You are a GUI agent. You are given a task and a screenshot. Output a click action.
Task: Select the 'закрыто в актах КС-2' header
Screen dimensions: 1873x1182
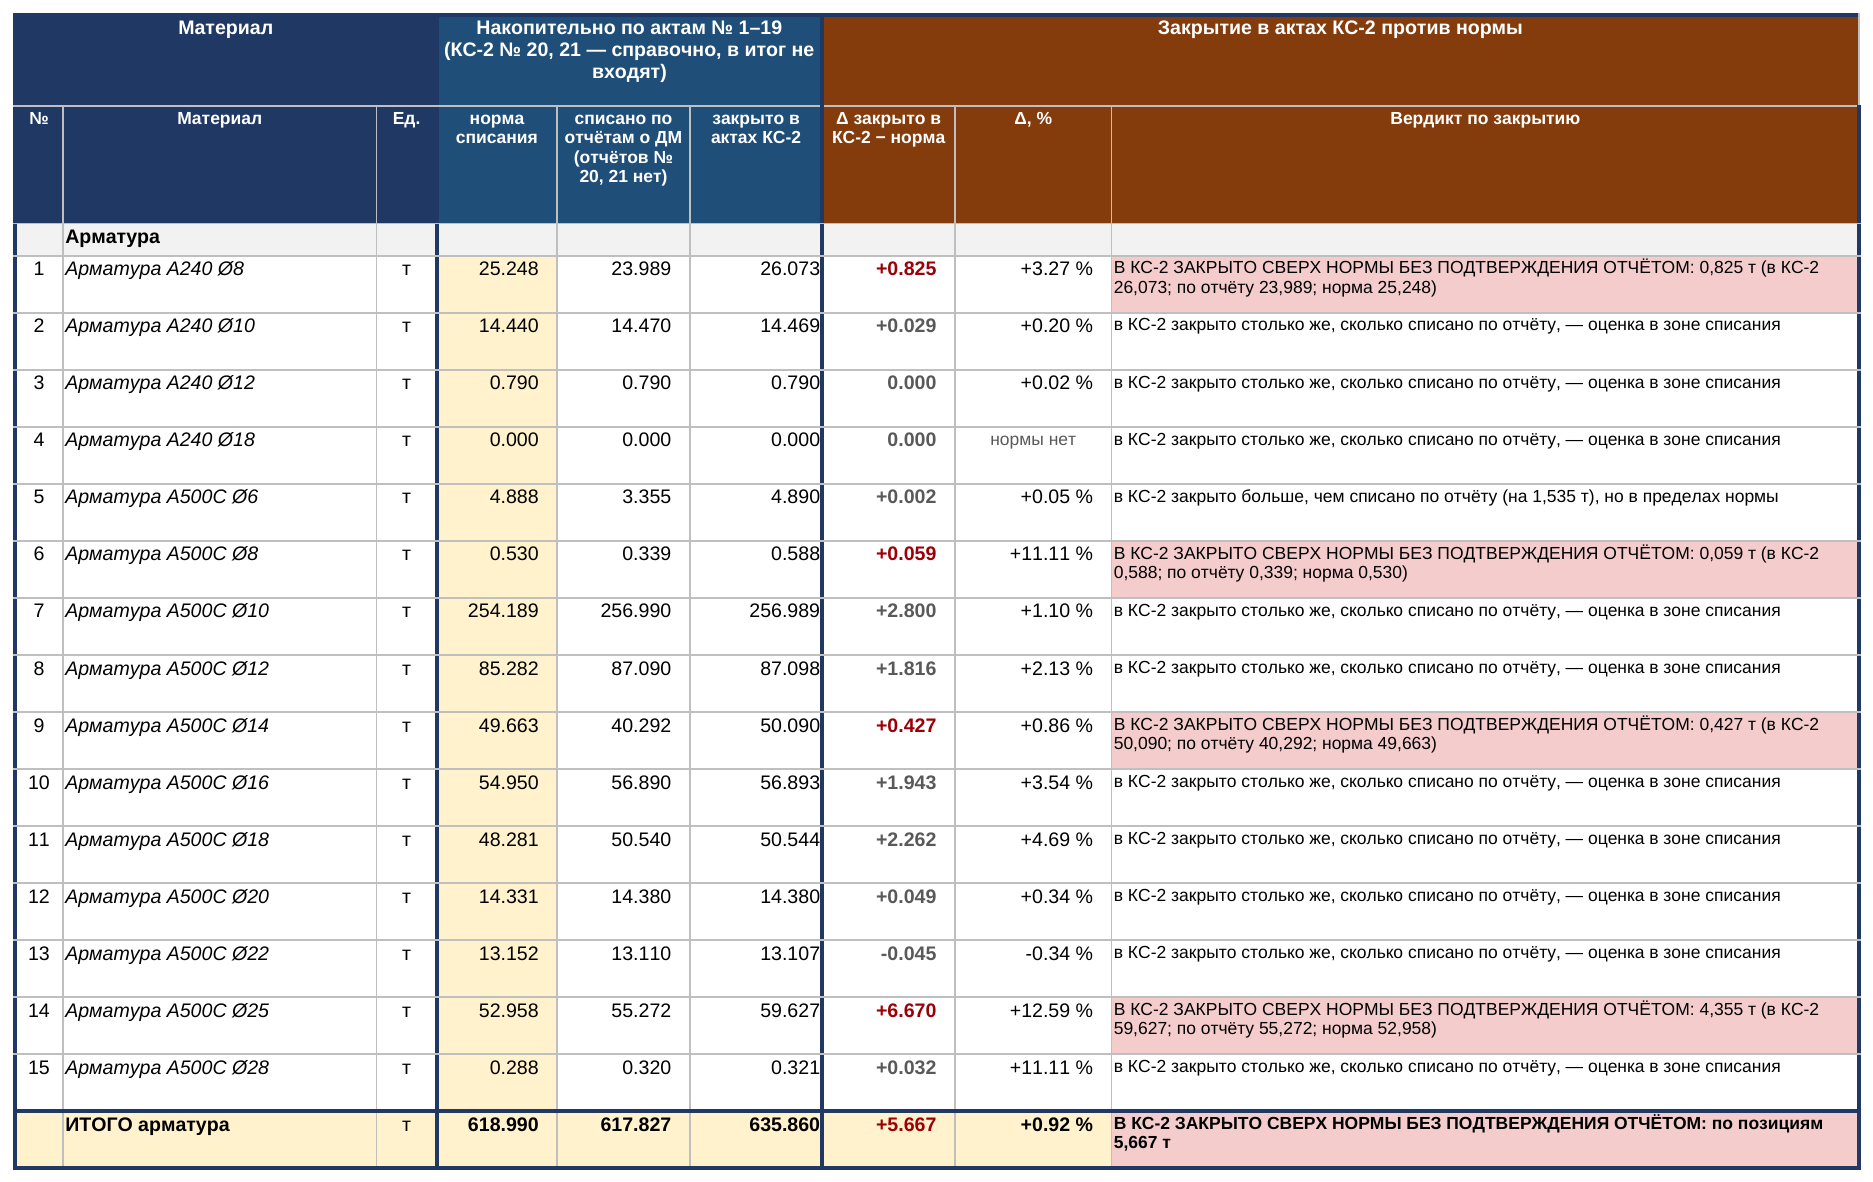tap(755, 164)
